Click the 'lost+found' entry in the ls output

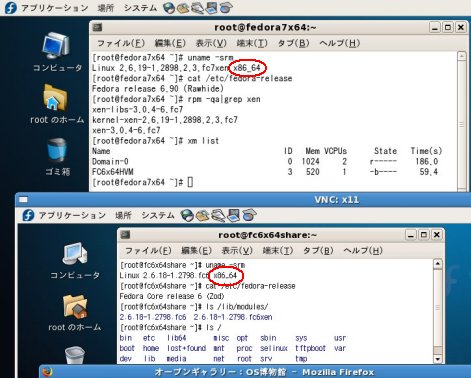click(186, 348)
